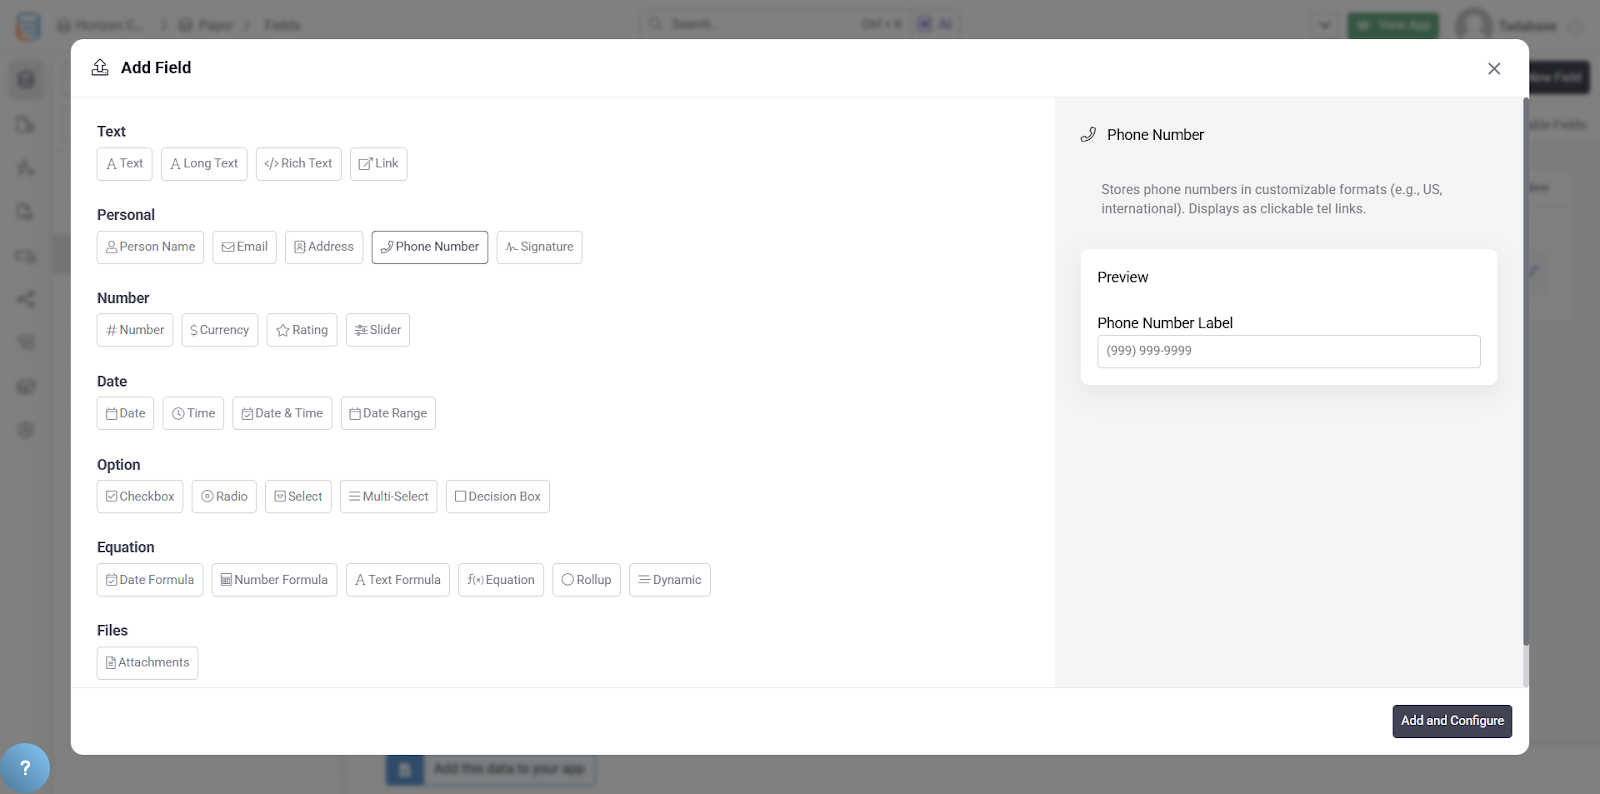
Task: Click the Phone Number Label preview input
Action: pos(1288,351)
